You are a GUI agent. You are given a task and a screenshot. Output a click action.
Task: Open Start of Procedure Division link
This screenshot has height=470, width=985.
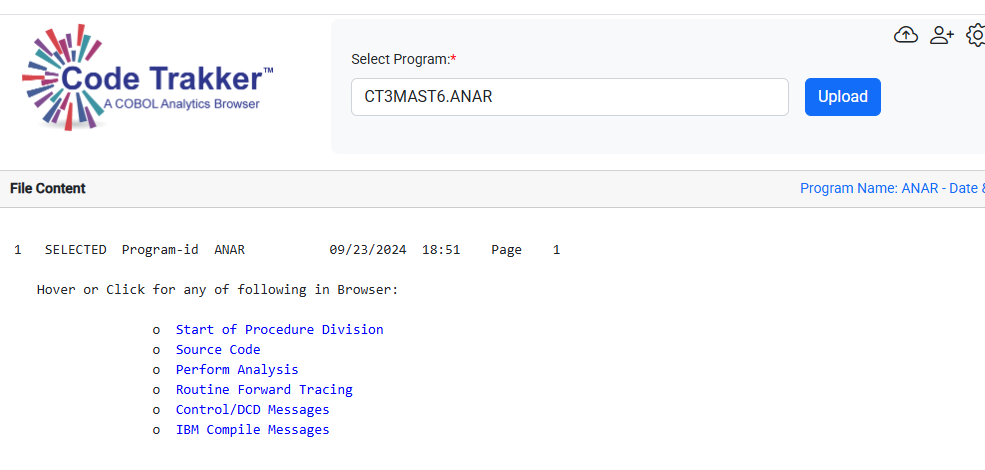coord(279,329)
